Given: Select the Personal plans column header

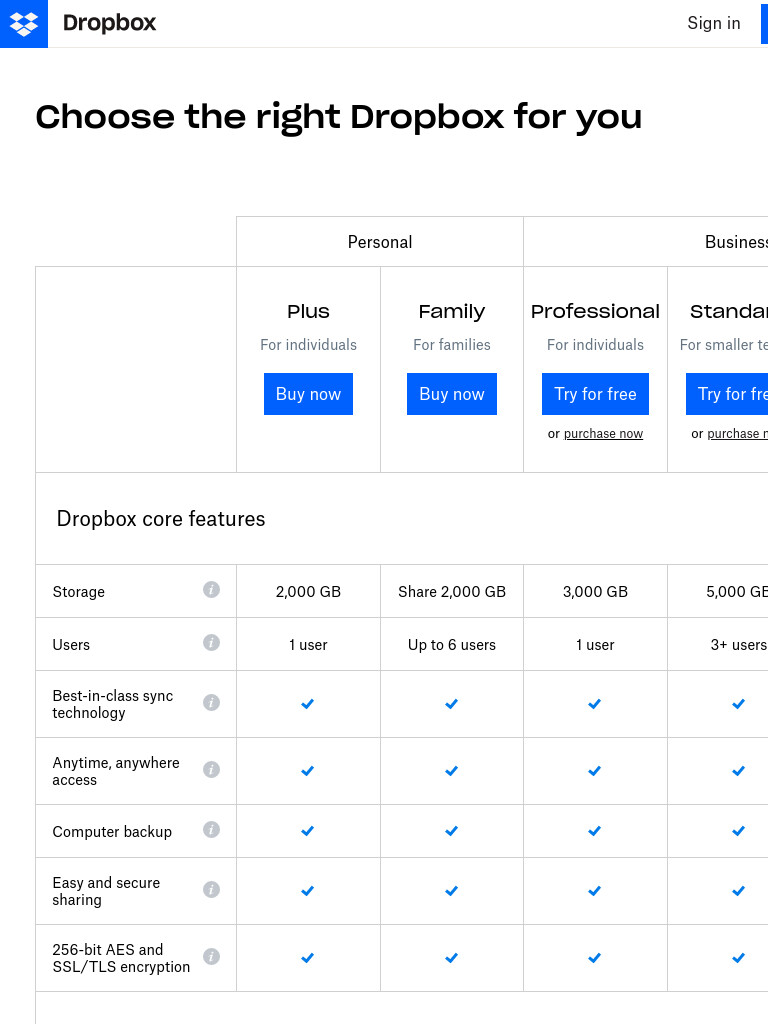Looking at the screenshot, I should coord(380,242).
